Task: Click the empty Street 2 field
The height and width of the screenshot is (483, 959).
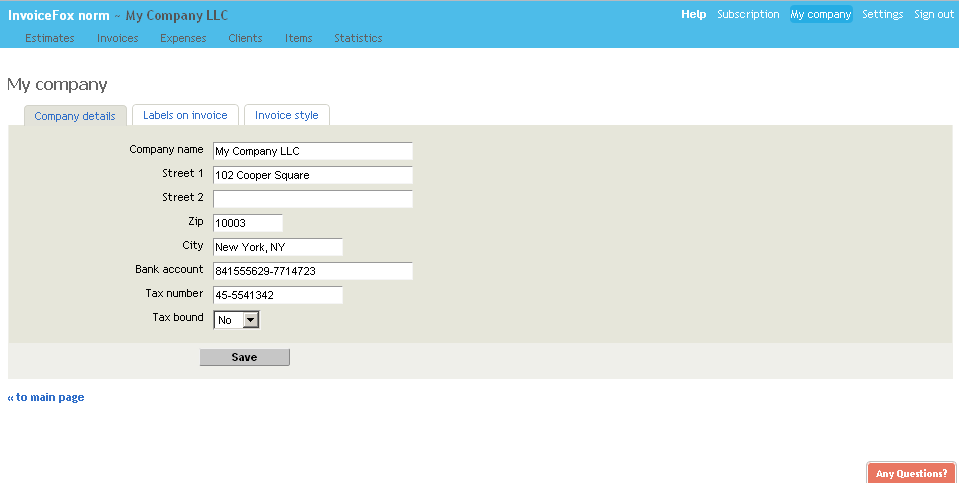Action: (313, 199)
